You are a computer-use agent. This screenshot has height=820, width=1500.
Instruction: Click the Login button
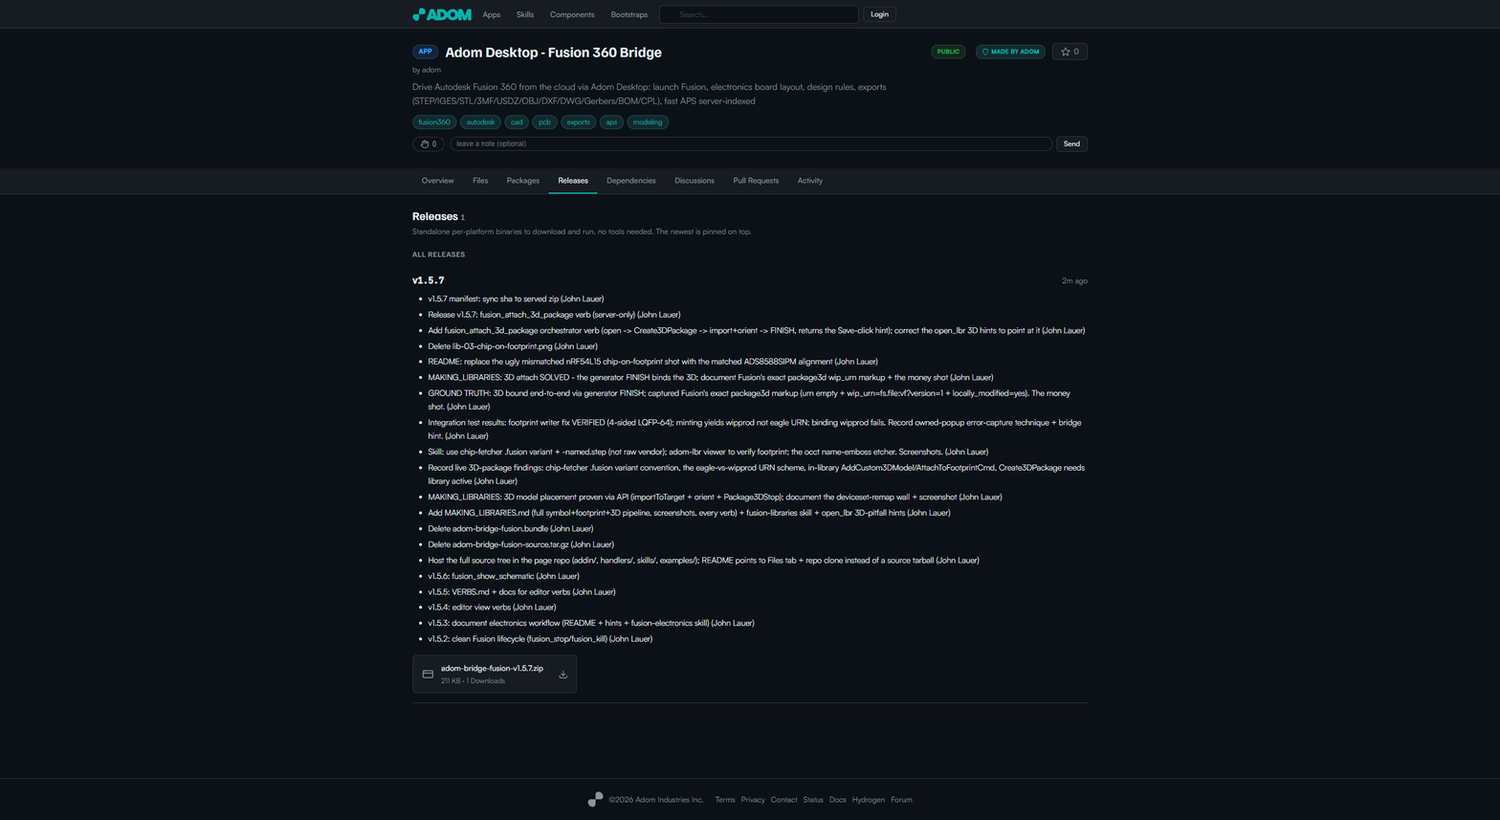pyautogui.click(x=879, y=14)
